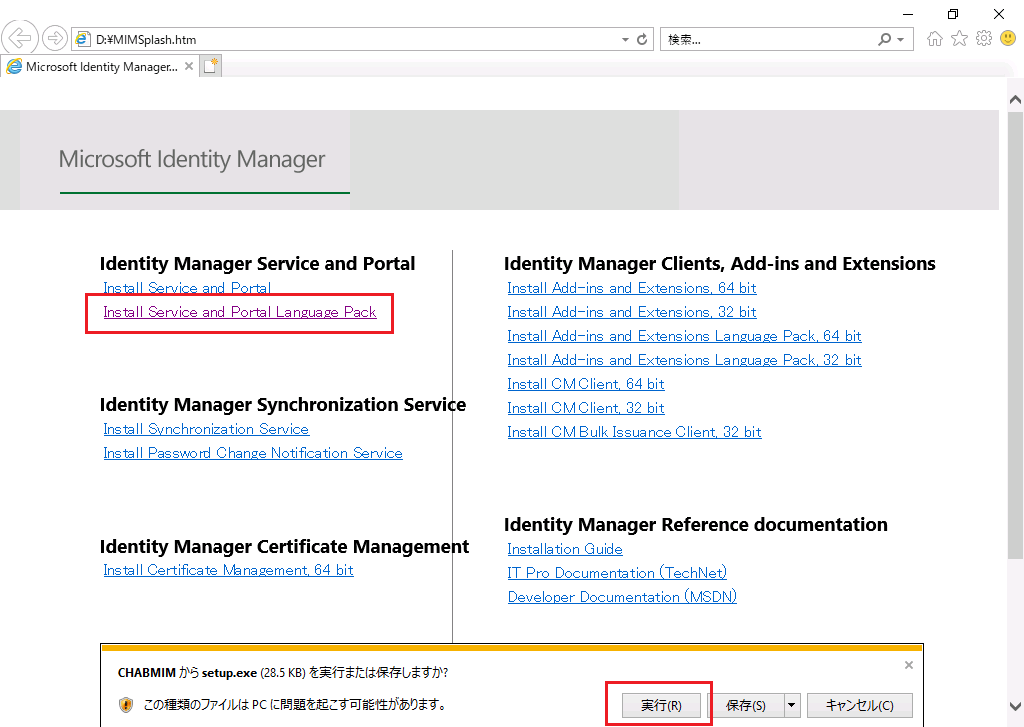The width and height of the screenshot is (1024, 727).
Task: Click the キャンセル(C) cancel button
Action: pos(859,705)
